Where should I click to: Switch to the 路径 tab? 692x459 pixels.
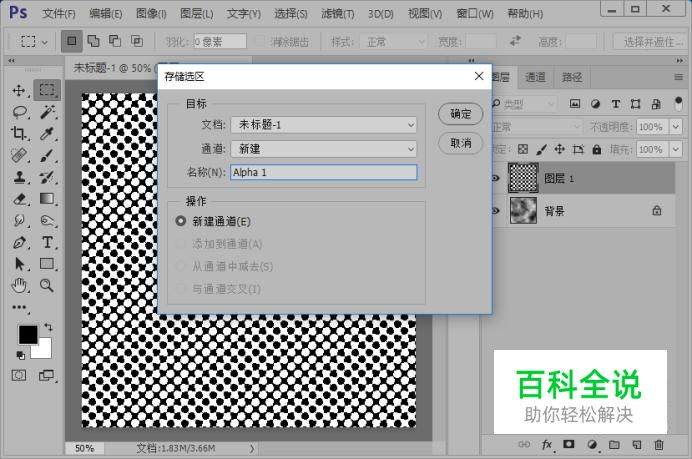pyautogui.click(x=572, y=77)
